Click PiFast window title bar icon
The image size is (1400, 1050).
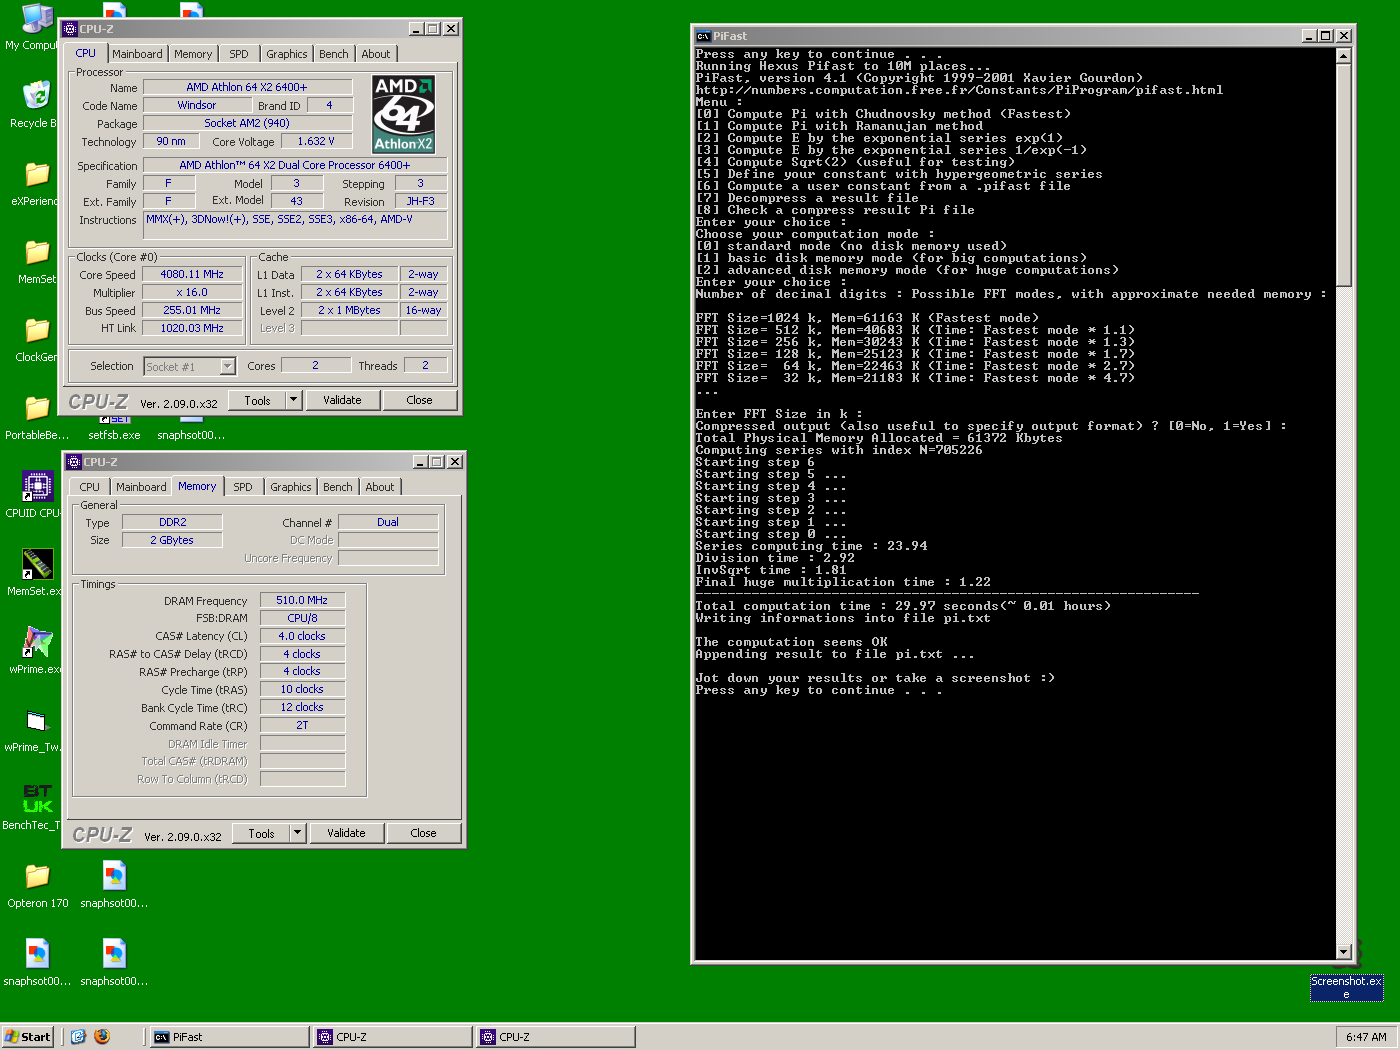pos(703,36)
